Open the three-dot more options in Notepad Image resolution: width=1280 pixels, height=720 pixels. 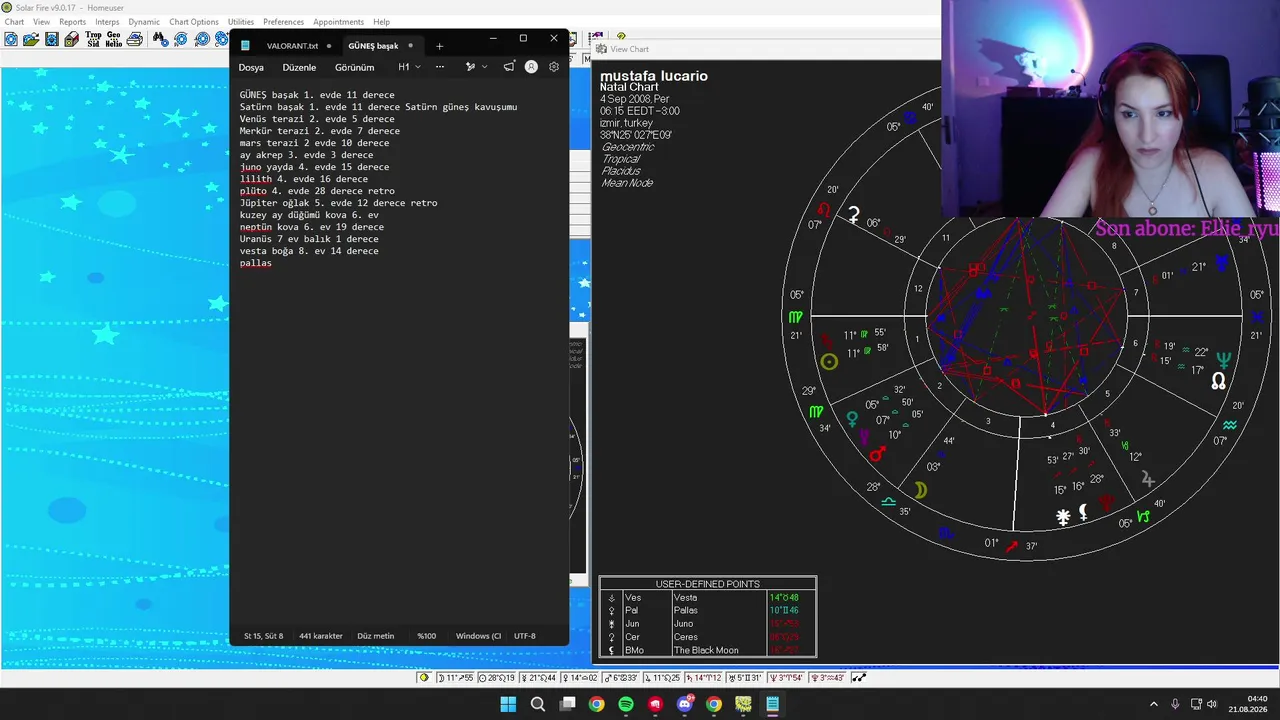[x=439, y=67]
